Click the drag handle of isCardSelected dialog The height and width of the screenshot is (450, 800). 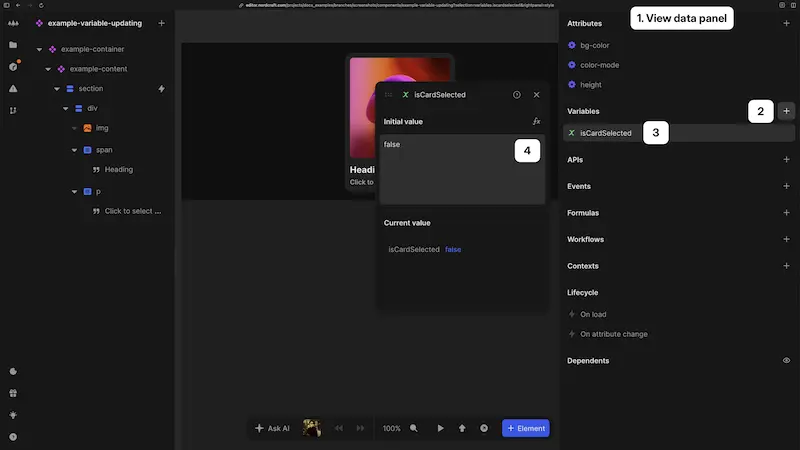(x=388, y=95)
